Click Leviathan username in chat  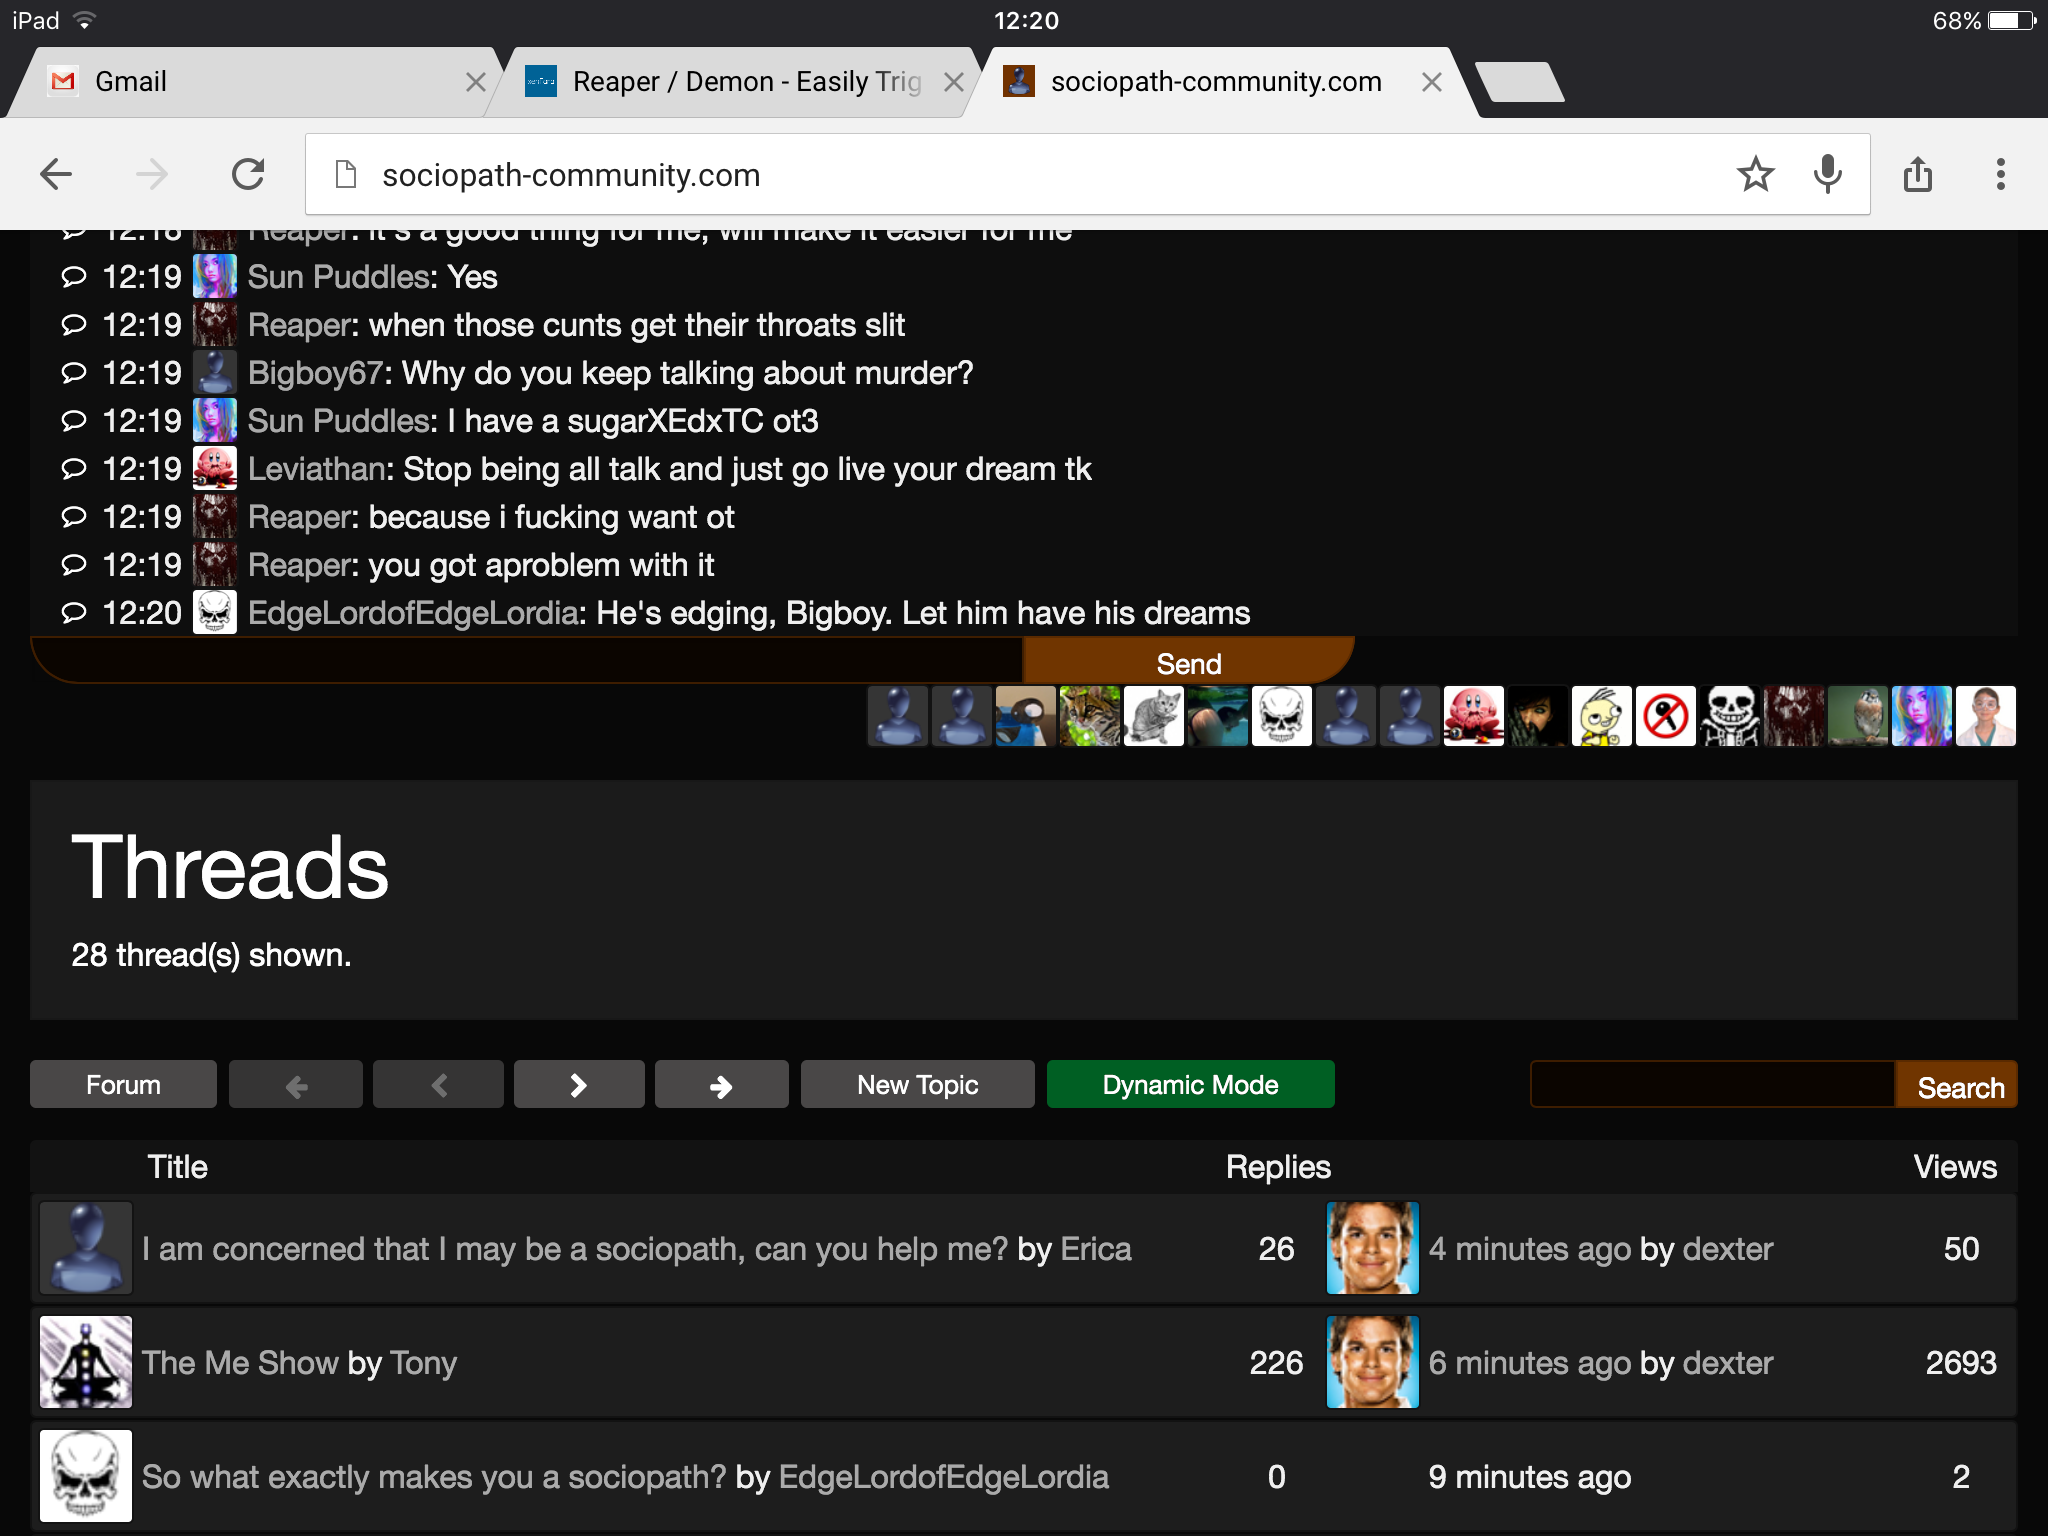[x=317, y=469]
